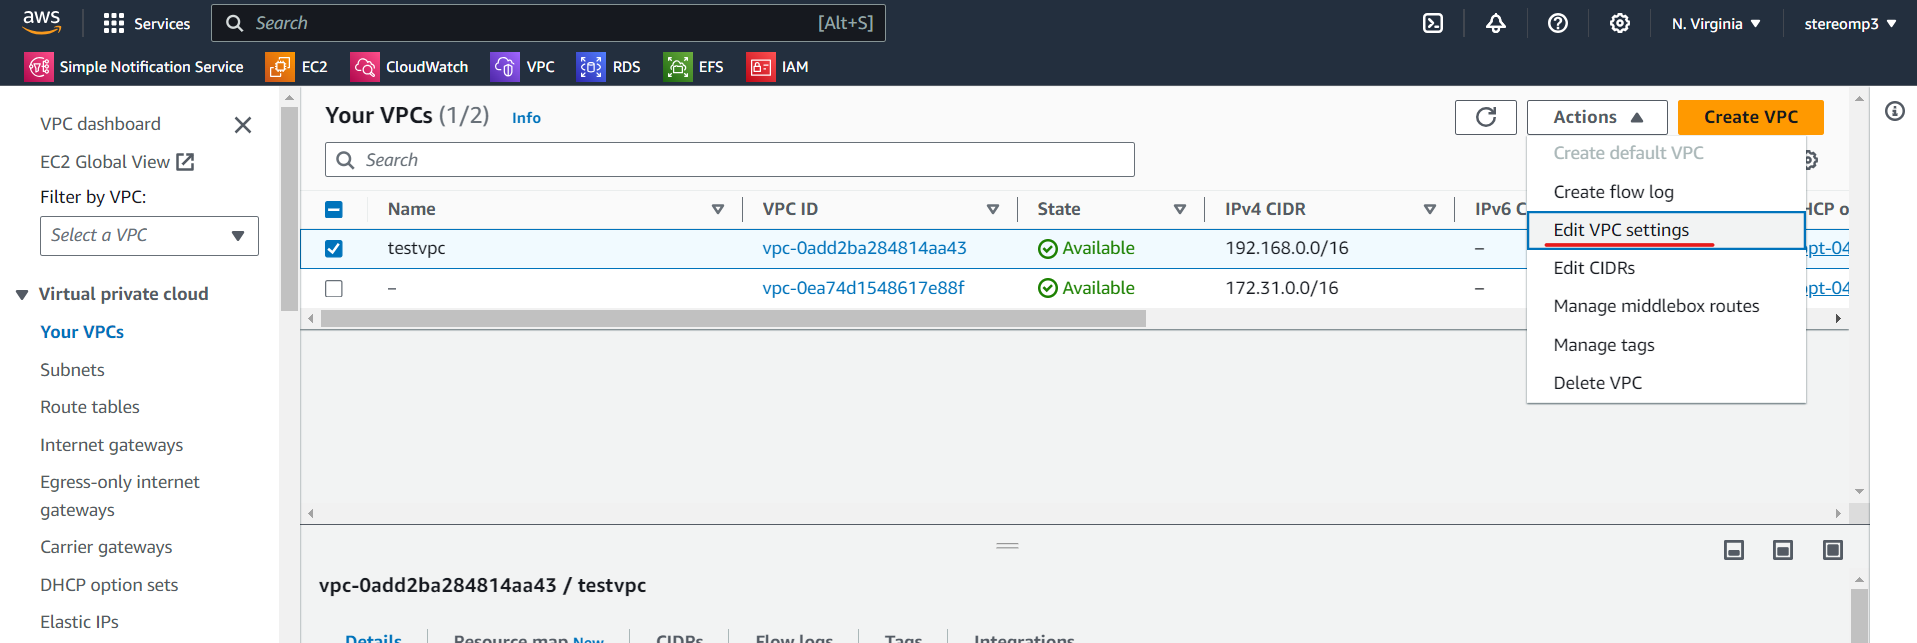The image size is (1917, 643).
Task: Click the testvpc name cell
Action: [417, 248]
